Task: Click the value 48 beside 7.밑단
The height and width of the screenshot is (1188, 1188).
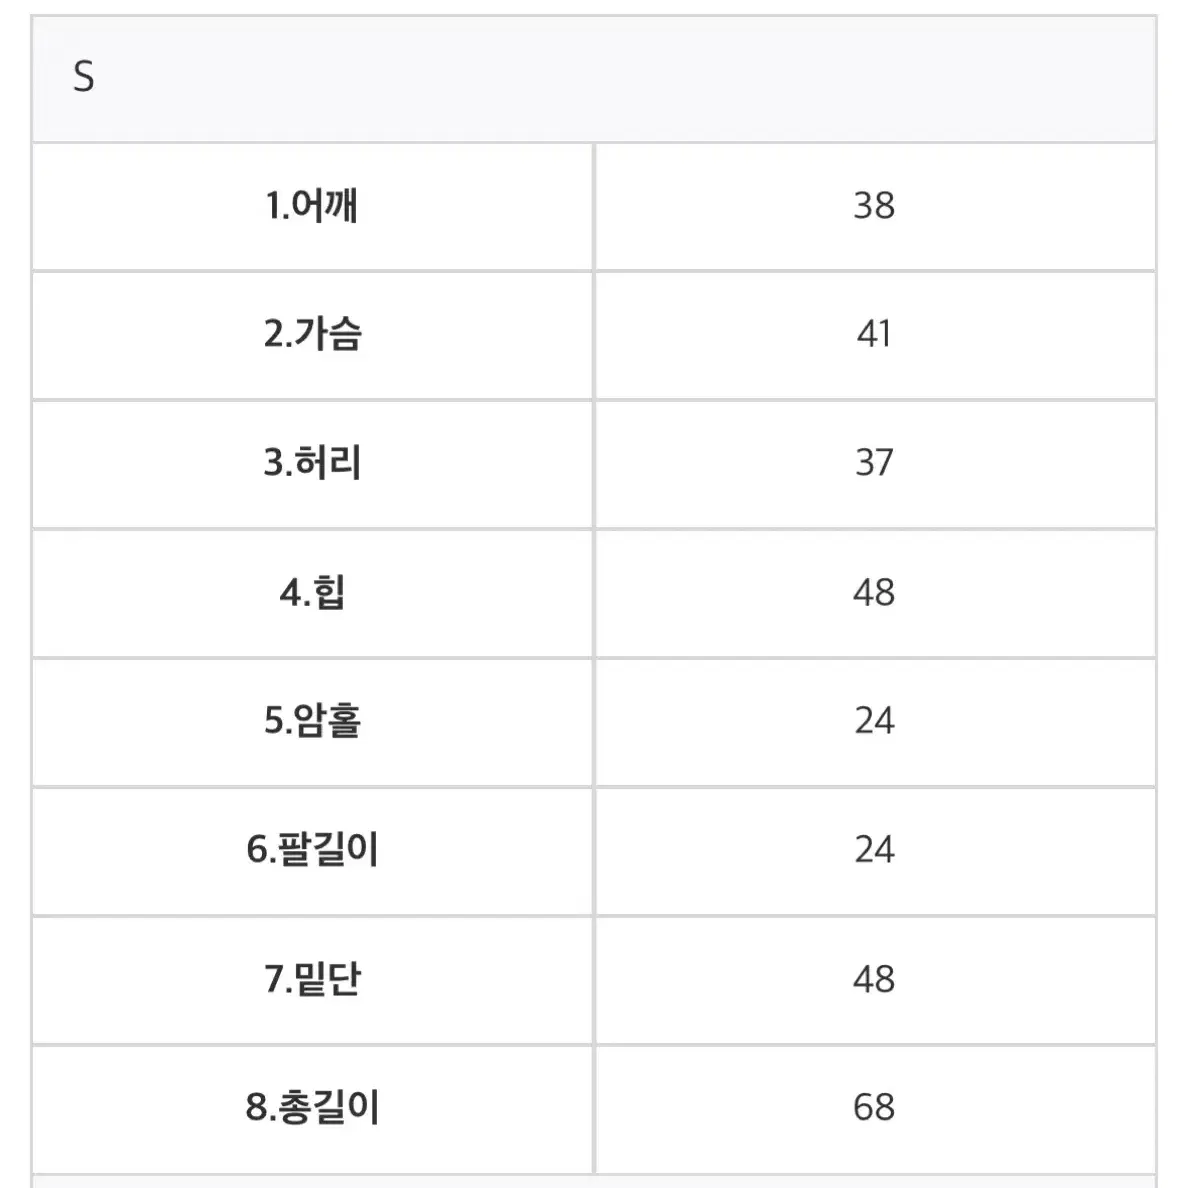Action: pos(875,980)
